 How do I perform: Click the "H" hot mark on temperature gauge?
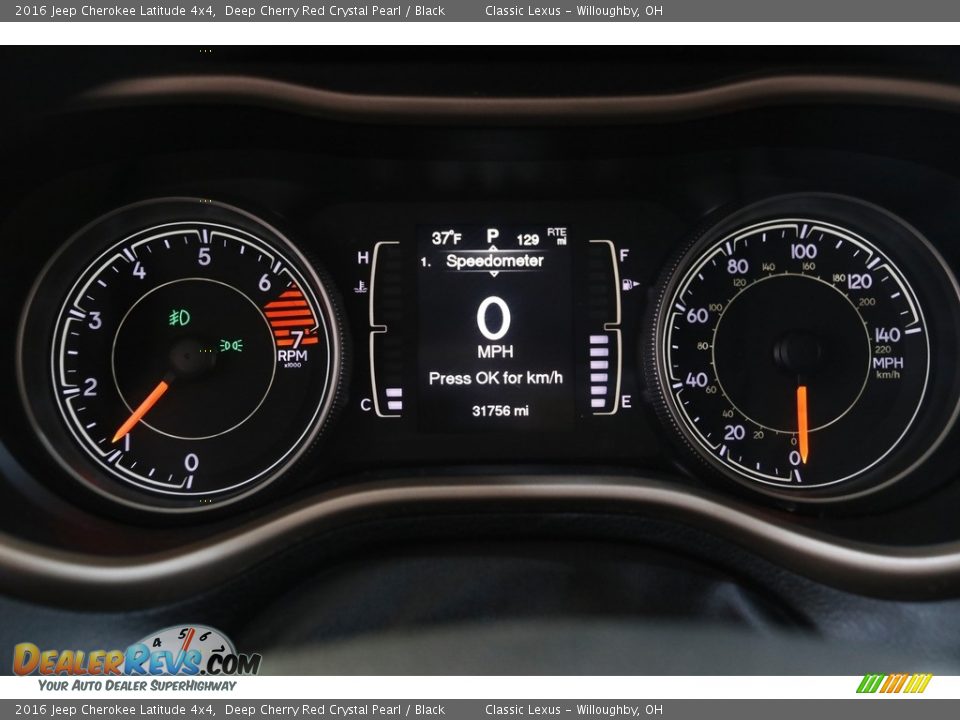tap(363, 258)
